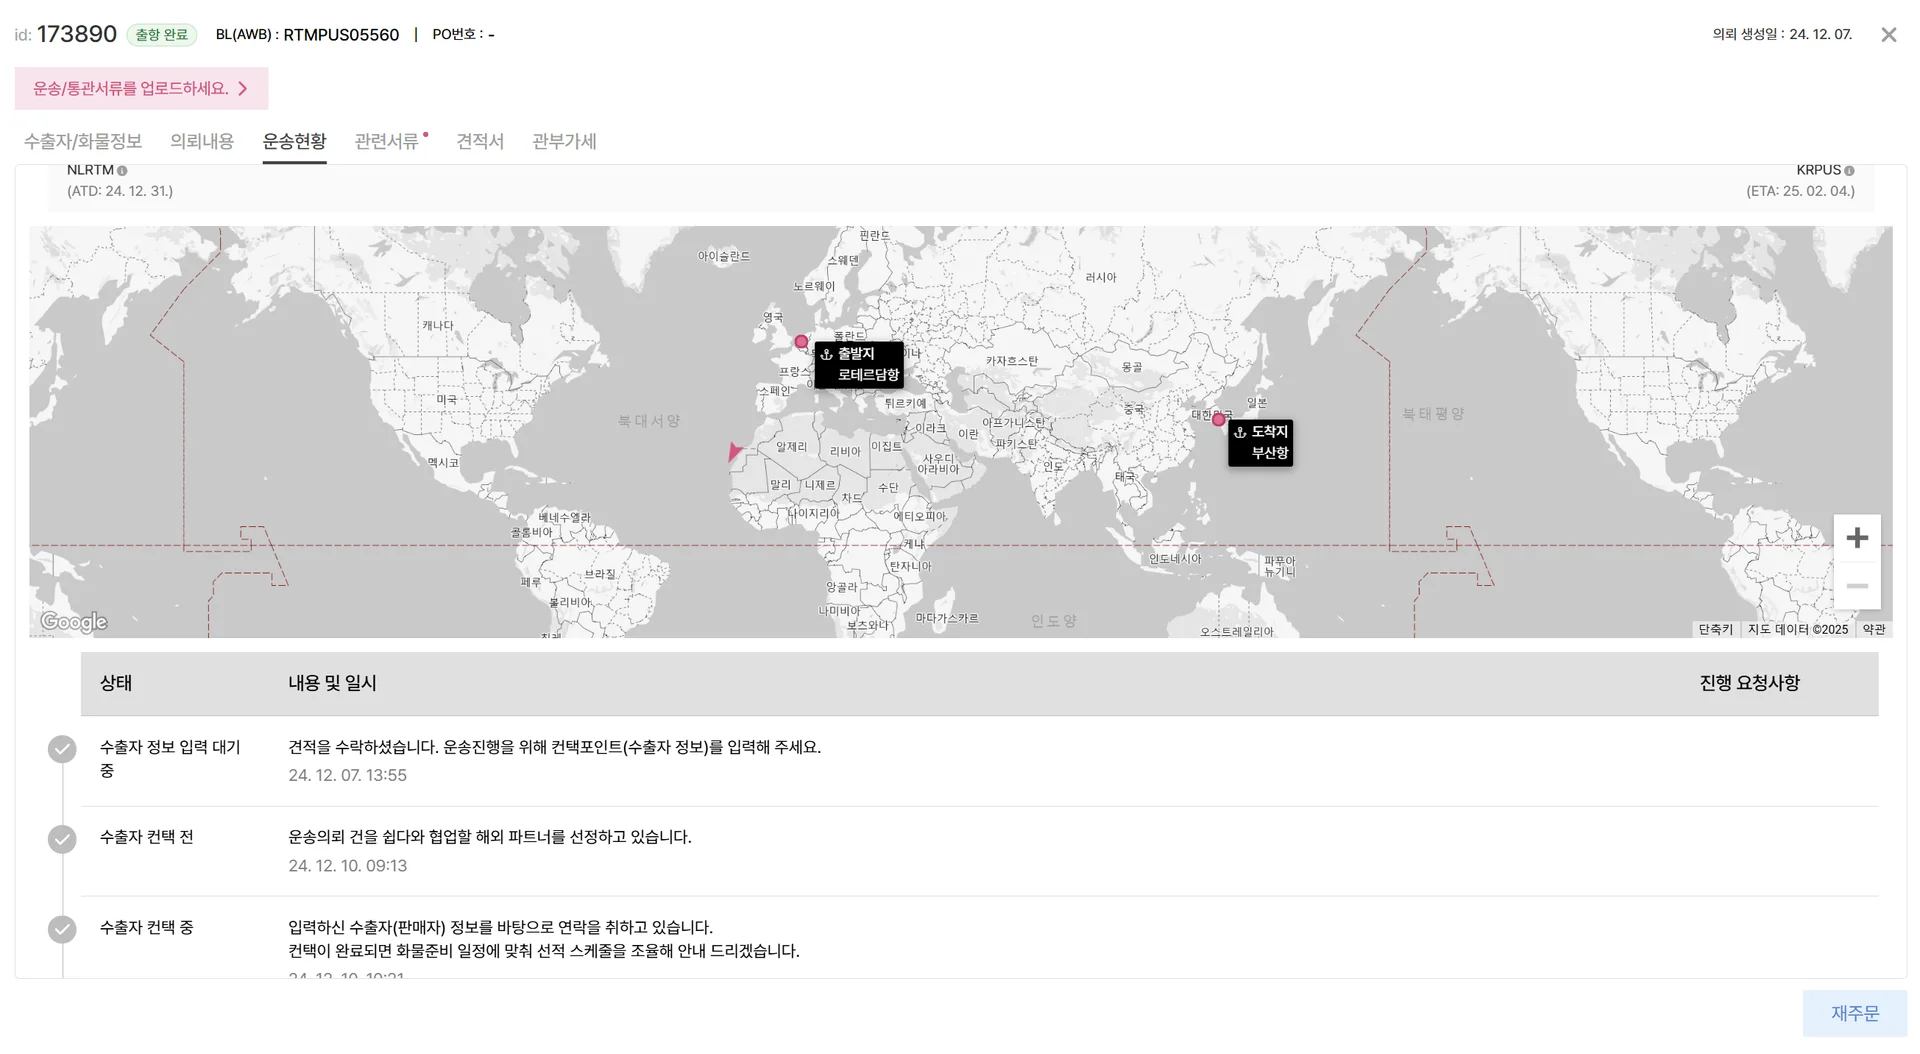The image size is (1920, 1054).
Task: Open map keyboard shortcuts (단축키)
Action: (1715, 629)
